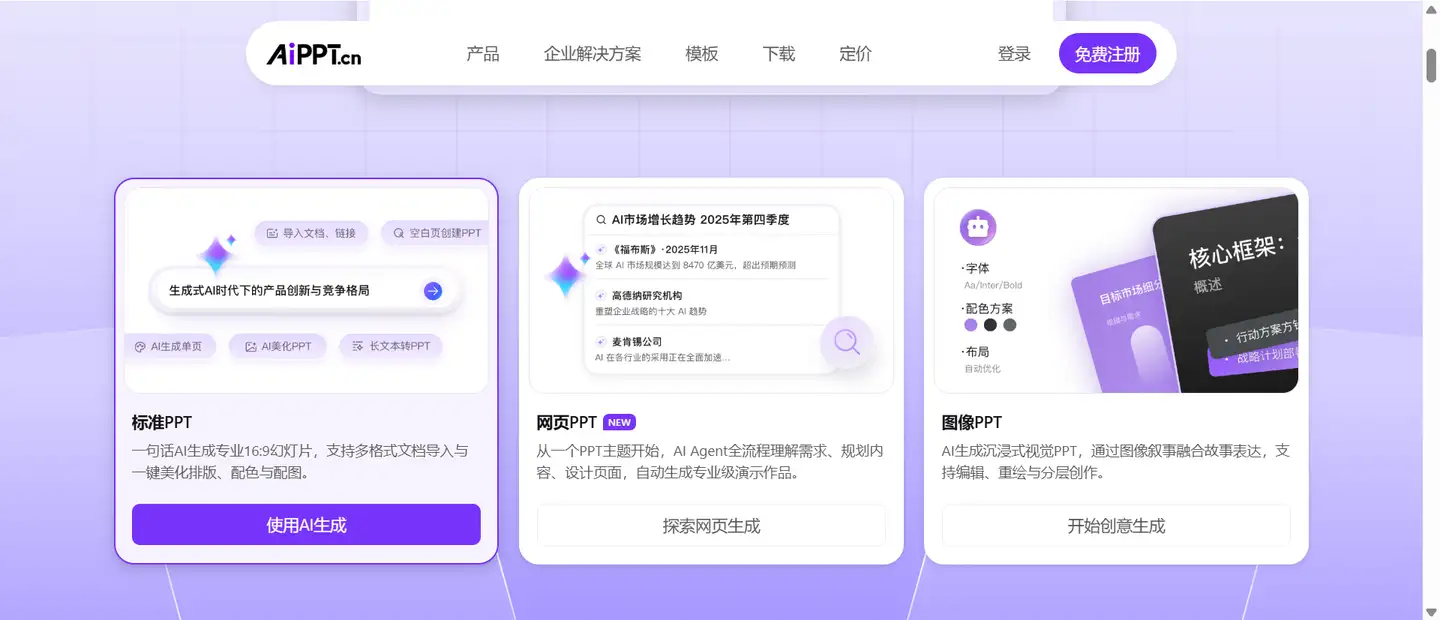Click the 图像PPT title

(x=971, y=422)
